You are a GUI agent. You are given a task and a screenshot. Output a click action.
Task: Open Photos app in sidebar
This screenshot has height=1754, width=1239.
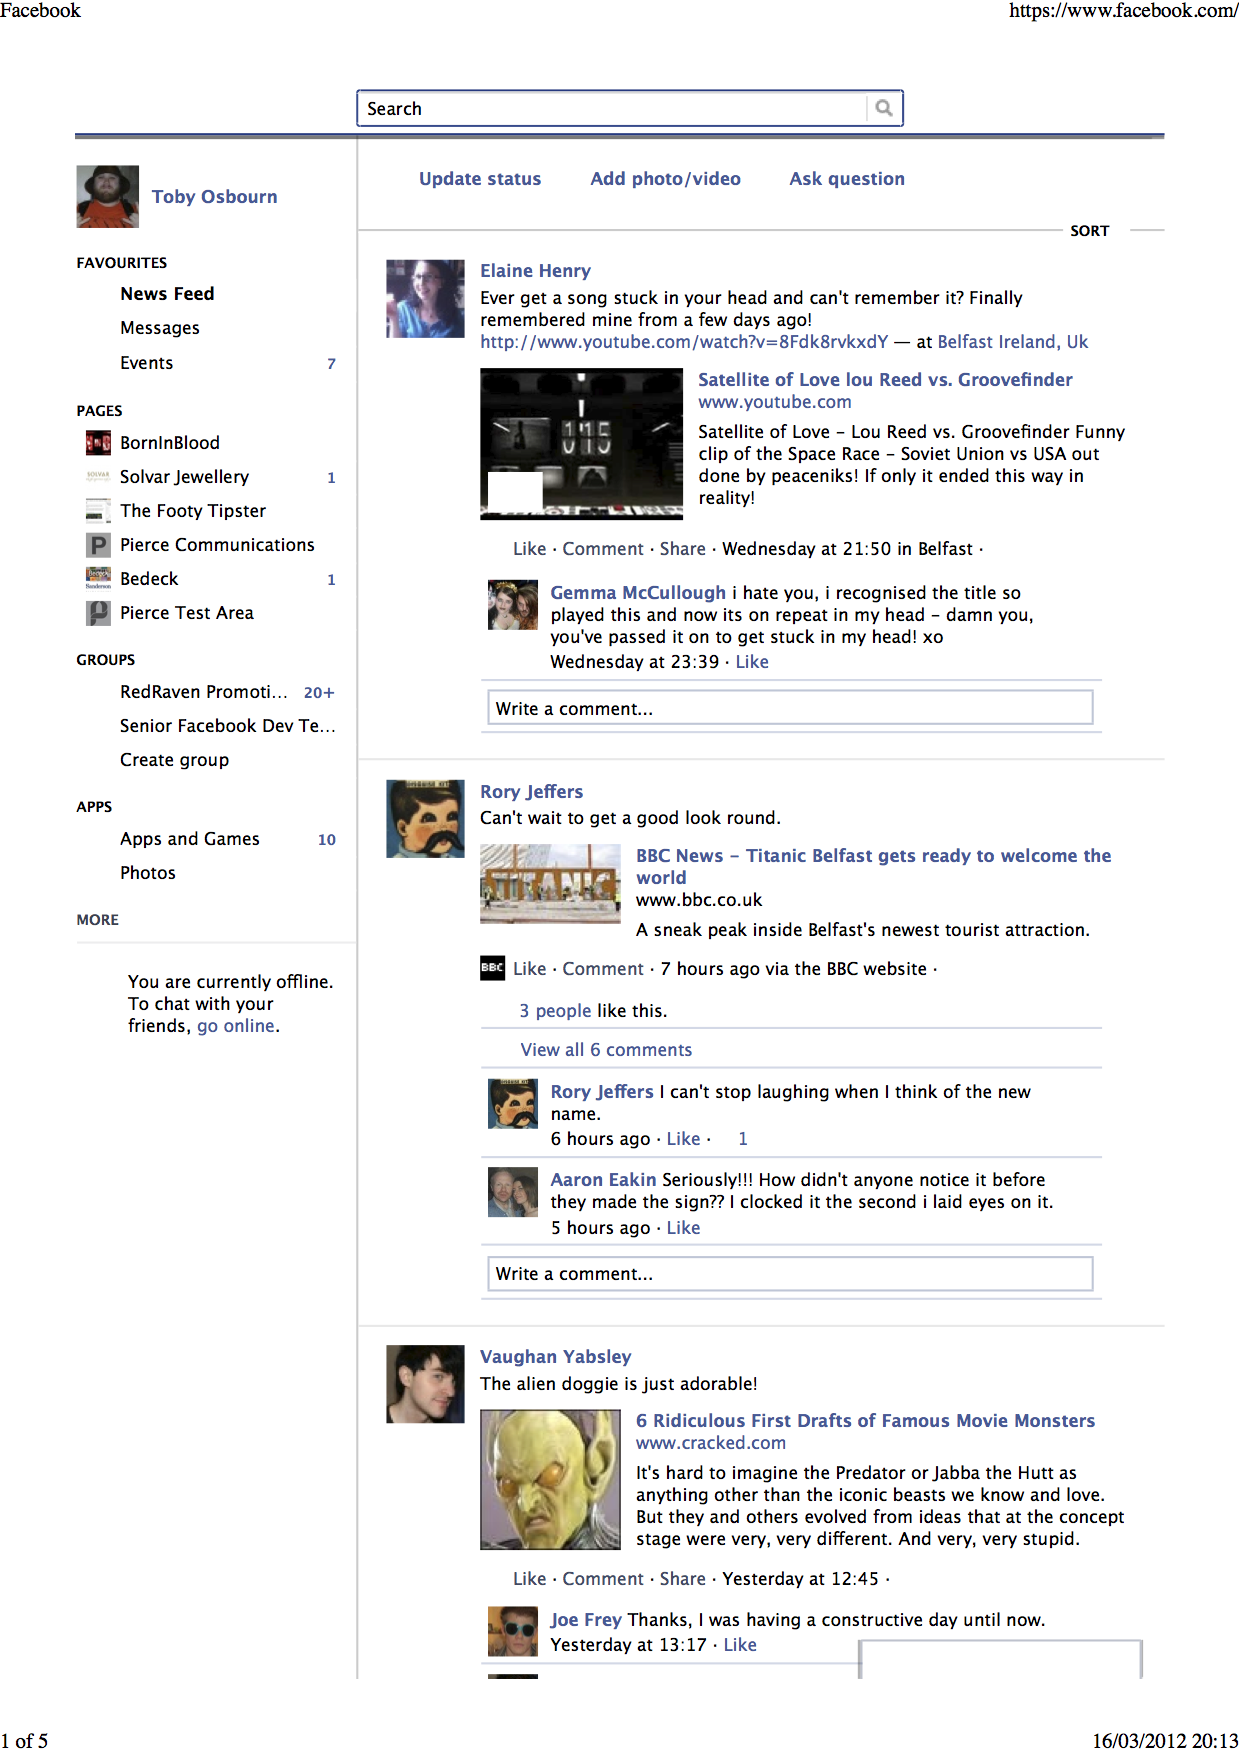pos(148,873)
